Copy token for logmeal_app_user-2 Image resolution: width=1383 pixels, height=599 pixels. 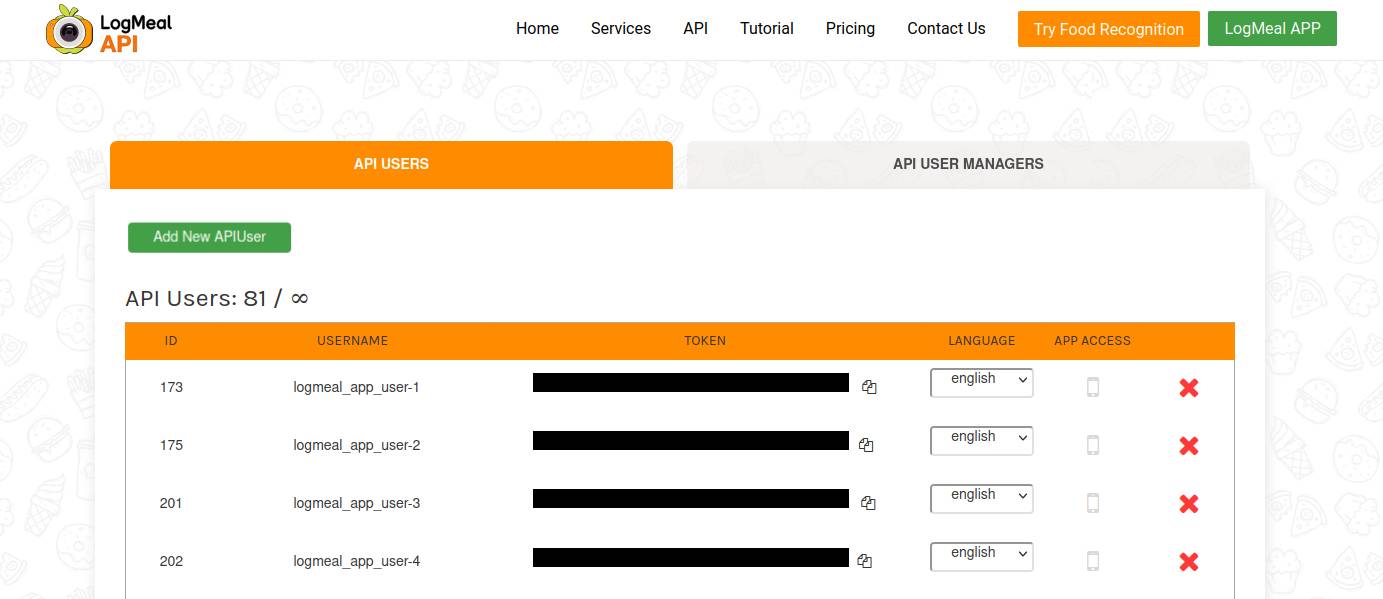click(x=866, y=445)
